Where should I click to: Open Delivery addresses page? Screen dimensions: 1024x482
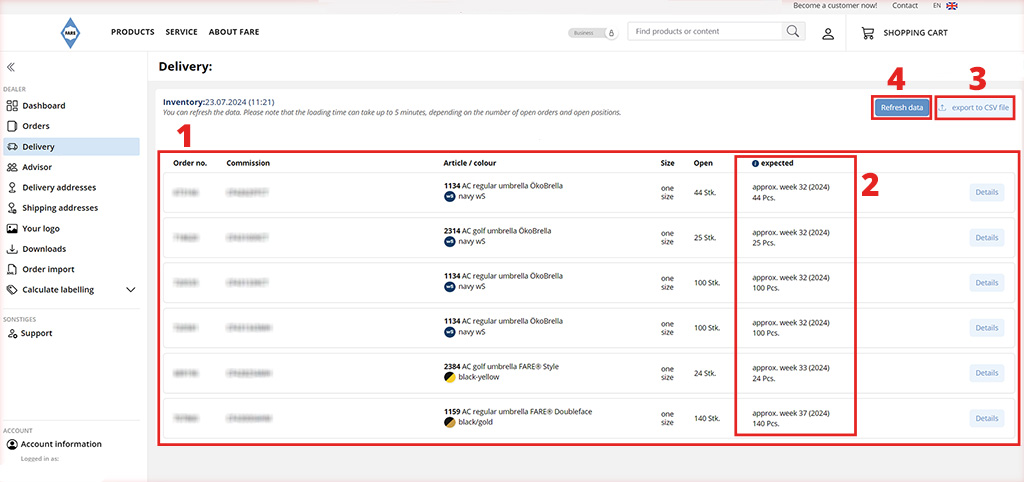(59, 187)
